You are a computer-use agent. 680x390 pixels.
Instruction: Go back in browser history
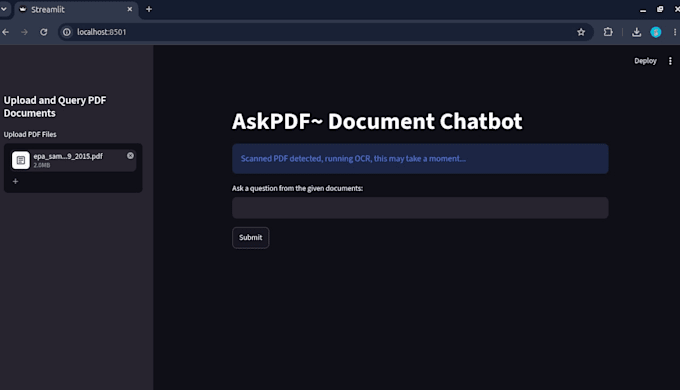coord(6,32)
